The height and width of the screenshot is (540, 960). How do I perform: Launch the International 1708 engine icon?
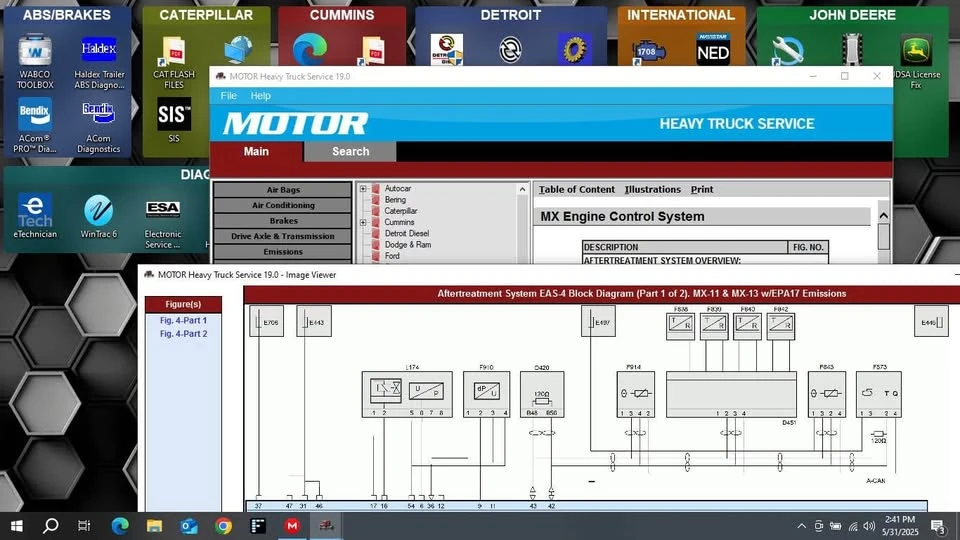648,51
